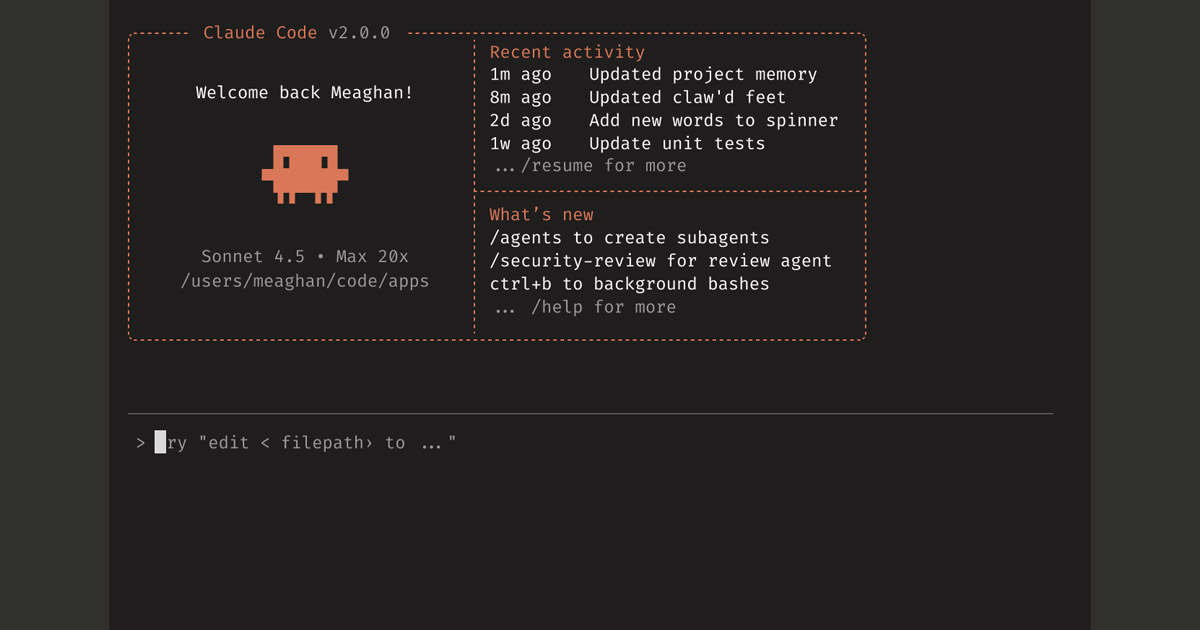This screenshot has width=1200, height=630.
Task: Click the '/agents to create subagents' link
Action: 629,237
